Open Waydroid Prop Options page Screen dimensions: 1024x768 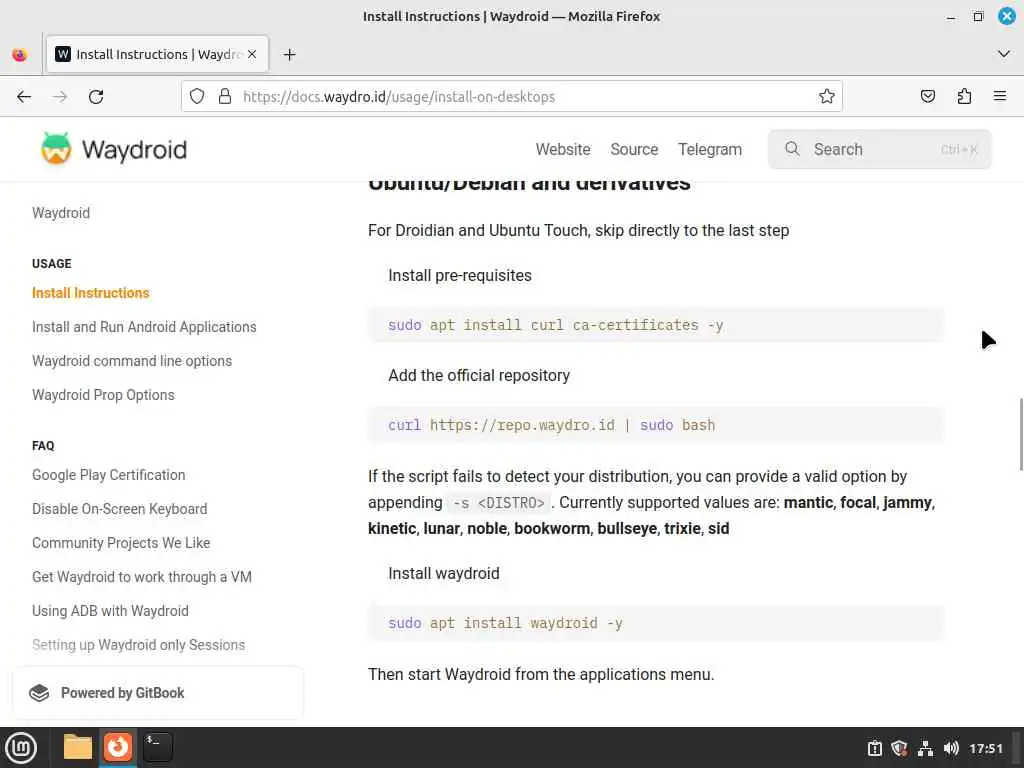(103, 395)
